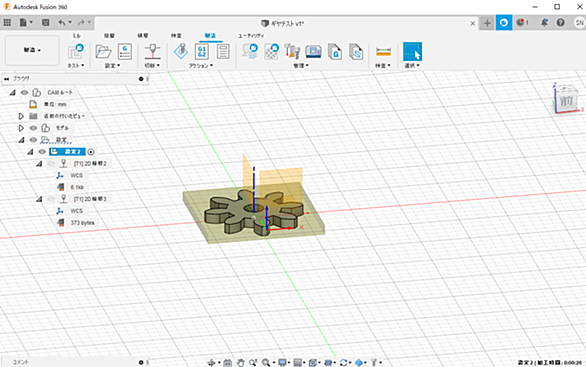586x367 pixels.
Task: Click the save icon in top bar
Action: pos(46,23)
